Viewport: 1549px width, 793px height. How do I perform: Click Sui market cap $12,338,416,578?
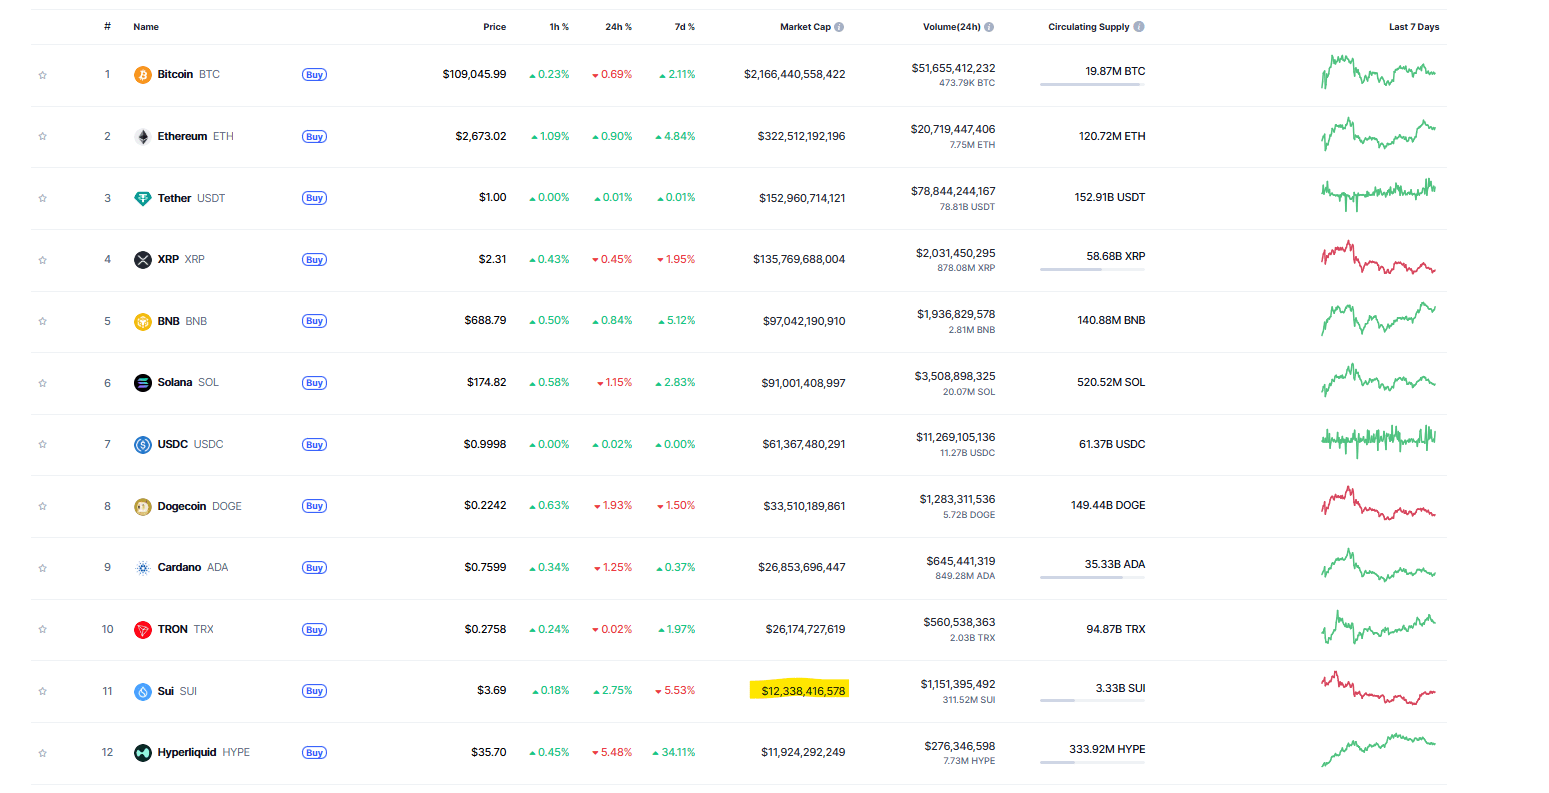pos(803,691)
